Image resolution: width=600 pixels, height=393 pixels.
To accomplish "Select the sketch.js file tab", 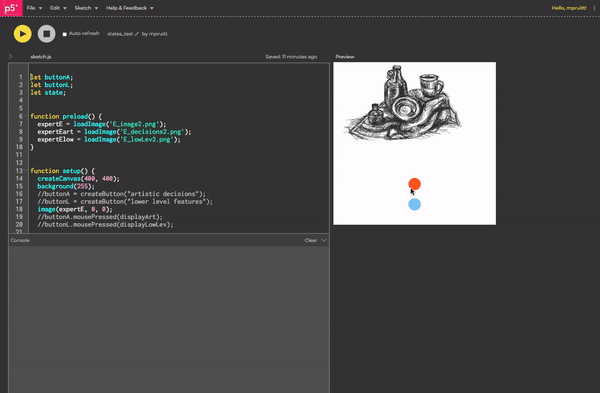I will [41, 57].
